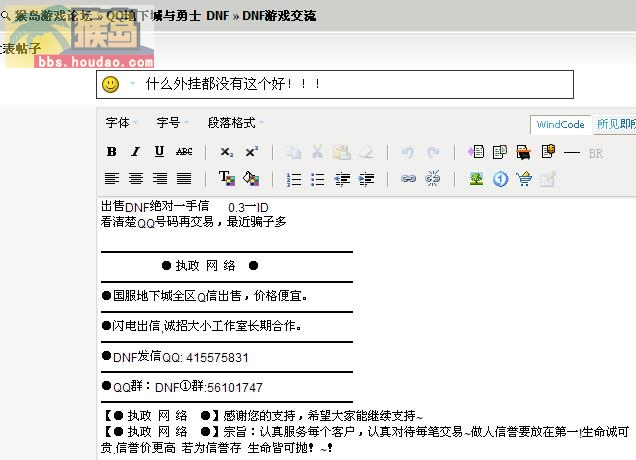Toggle italic formatting

tap(135, 152)
